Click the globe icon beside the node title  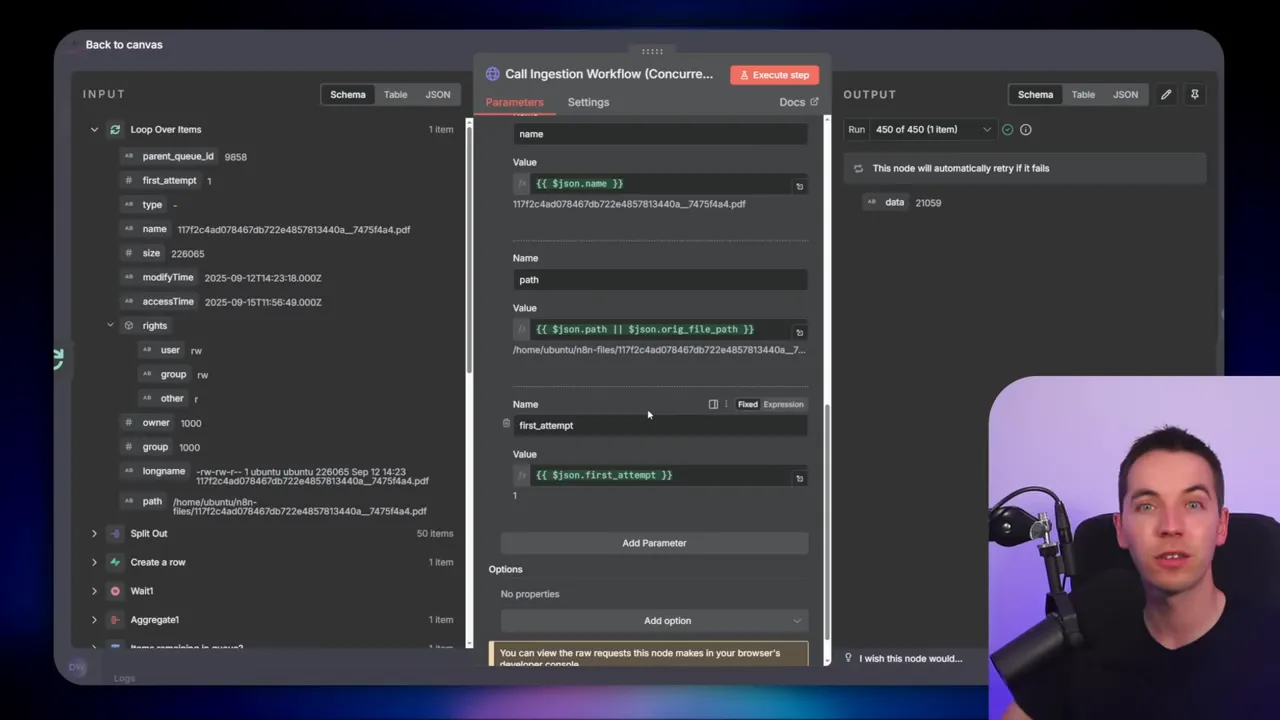tap(492, 74)
